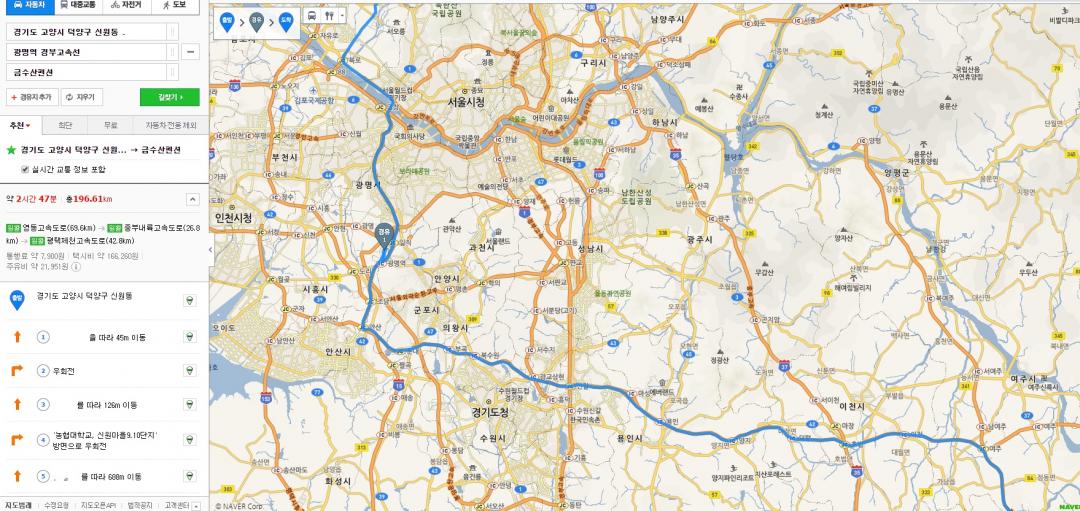
Task: Select the 대중교통 public transit tab
Action: click(77, 5)
